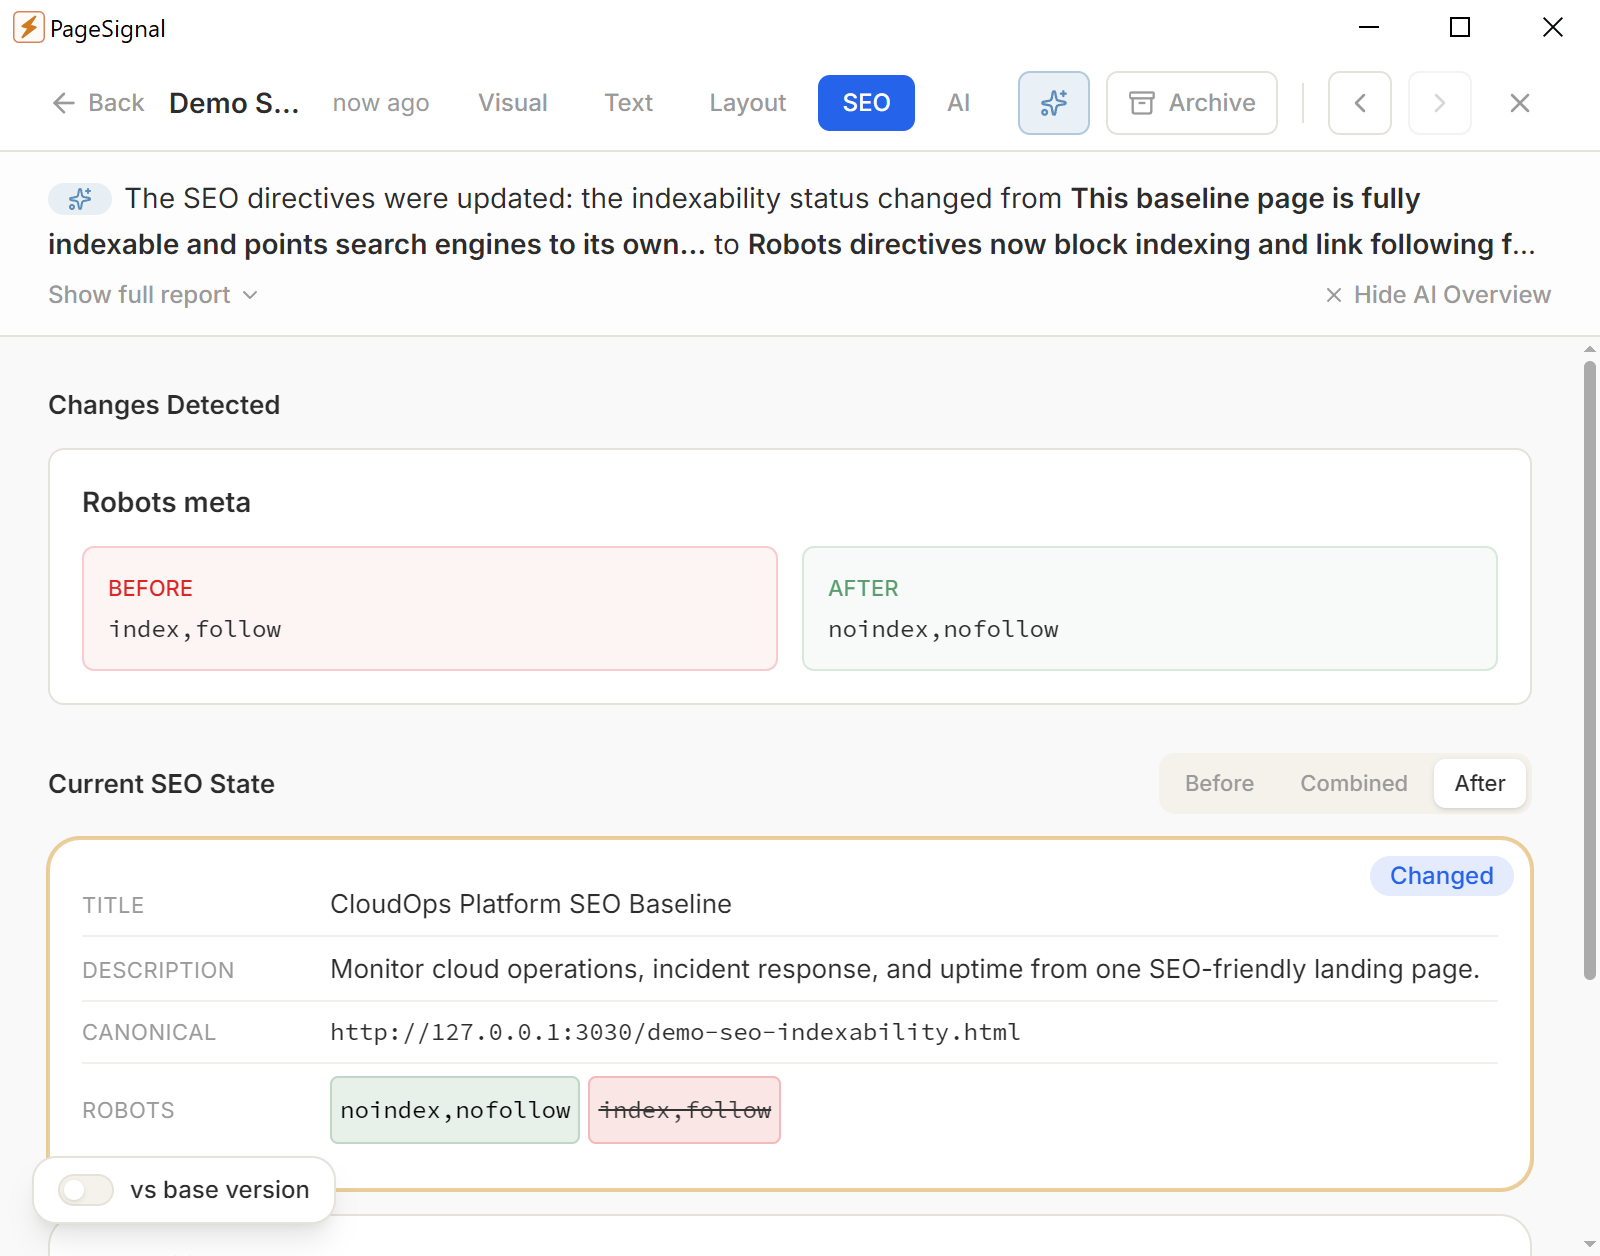This screenshot has height=1256, width=1600.
Task: Click the AI sparkle overview toggle button
Action: pyautogui.click(x=1053, y=103)
